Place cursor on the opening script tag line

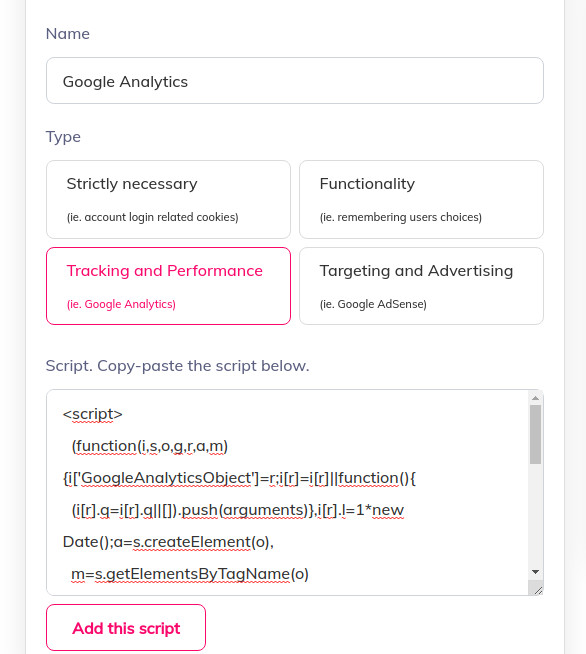coord(93,414)
